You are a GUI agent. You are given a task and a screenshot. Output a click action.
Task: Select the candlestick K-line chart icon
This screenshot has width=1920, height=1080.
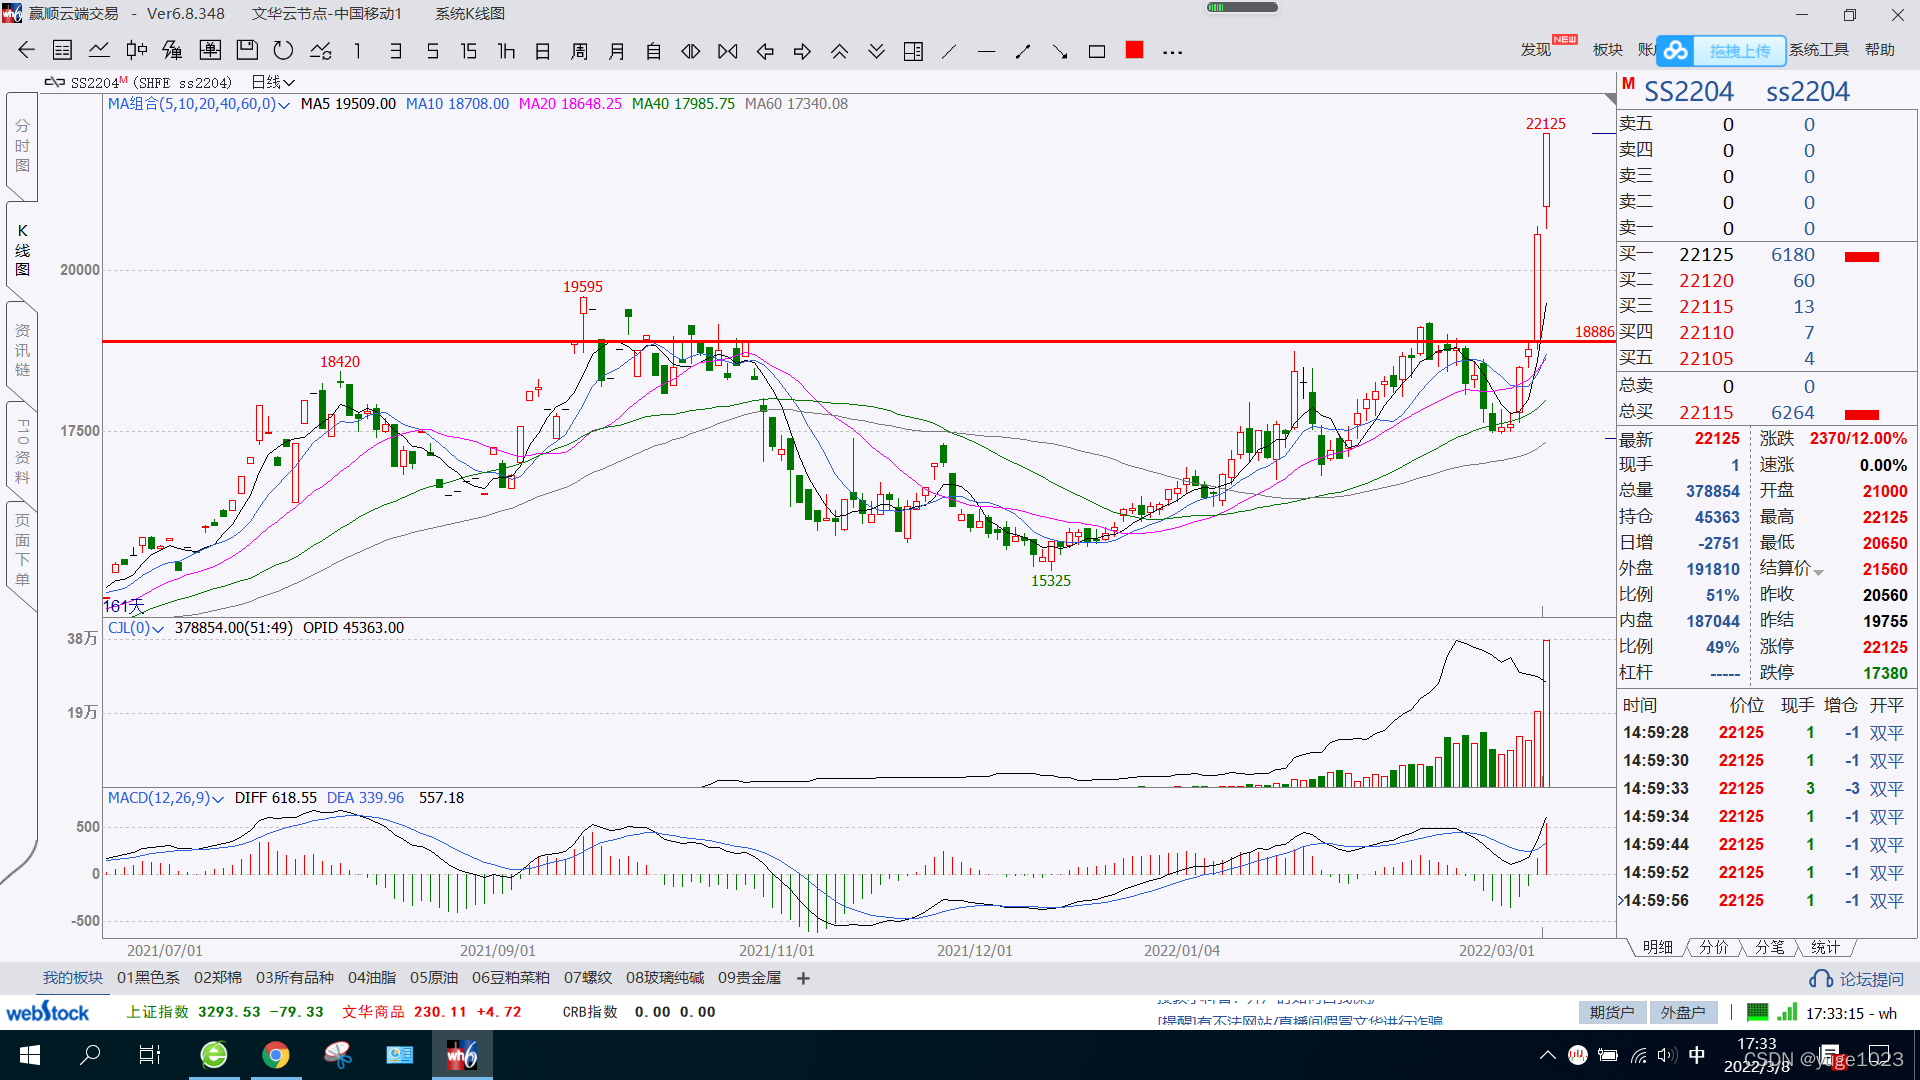pos(136,51)
